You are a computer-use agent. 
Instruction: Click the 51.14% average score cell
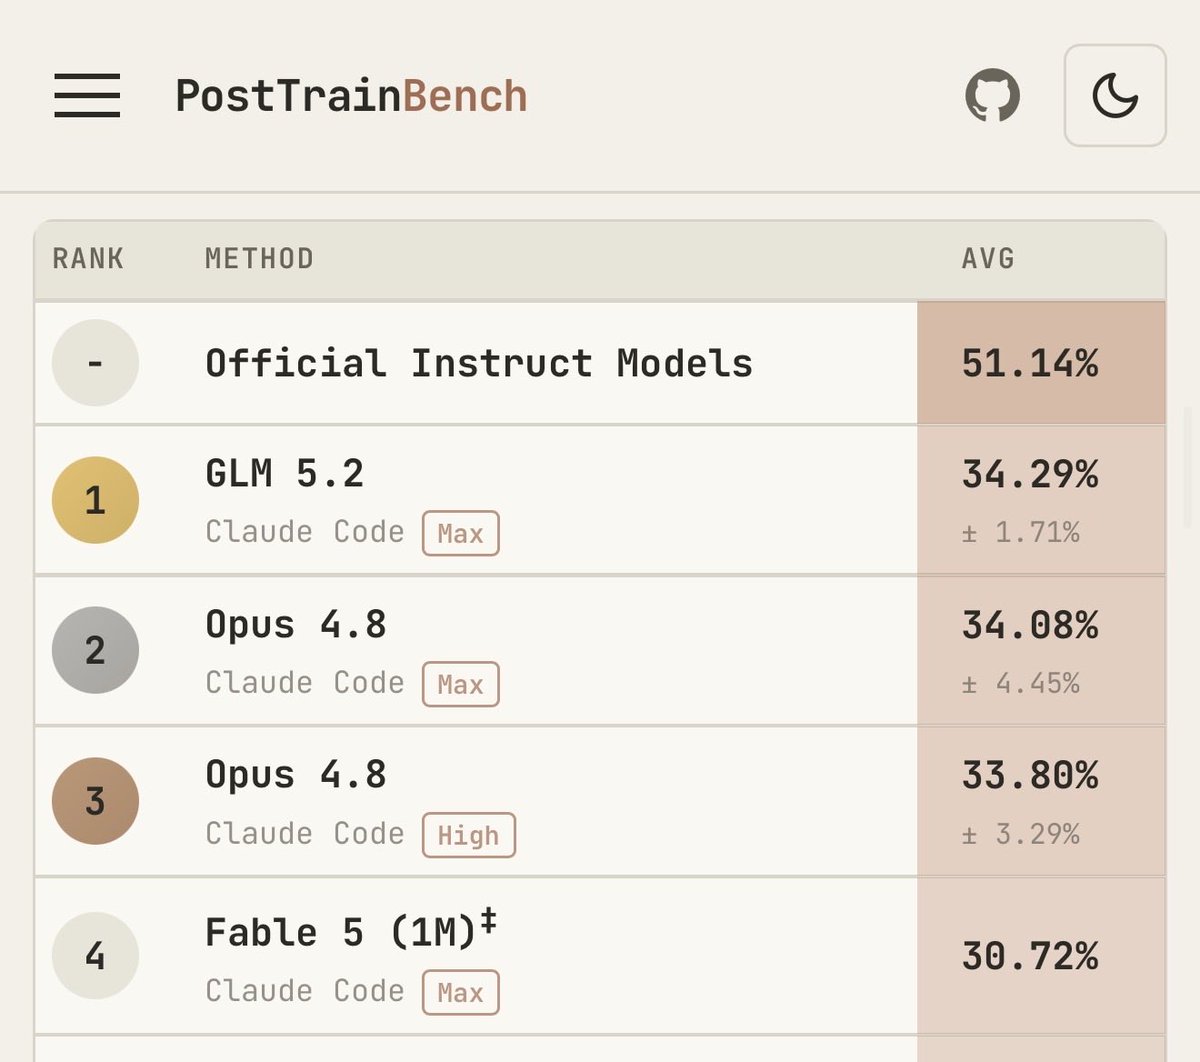pos(1041,363)
